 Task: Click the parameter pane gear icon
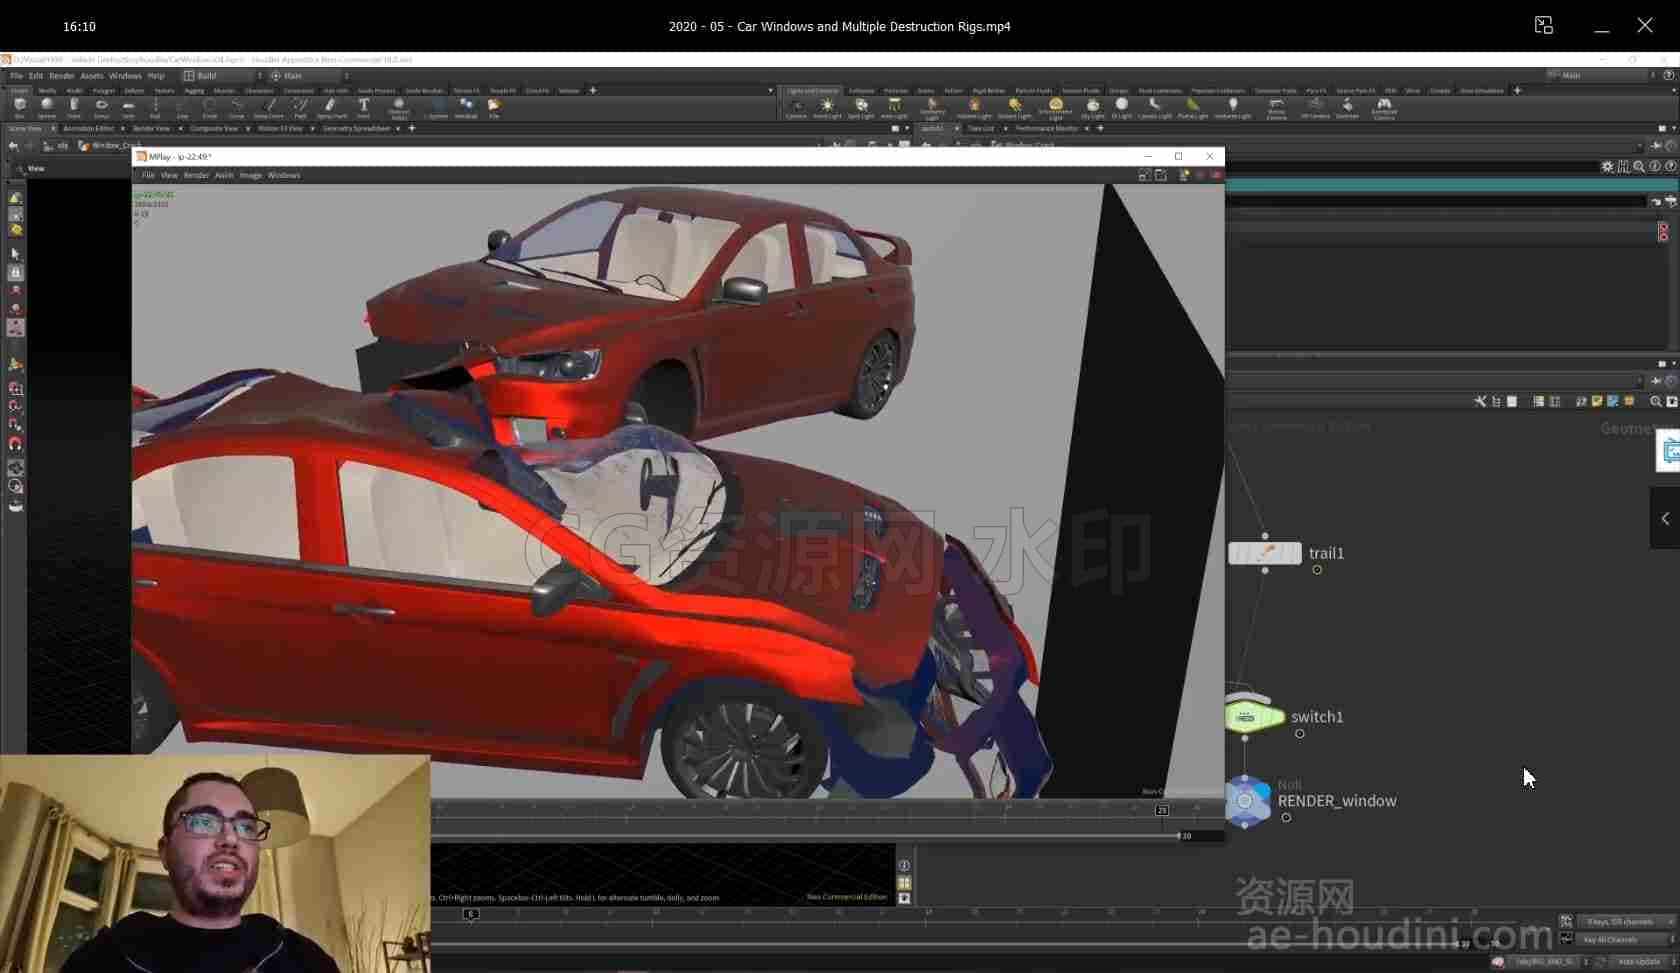(x=1607, y=167)
